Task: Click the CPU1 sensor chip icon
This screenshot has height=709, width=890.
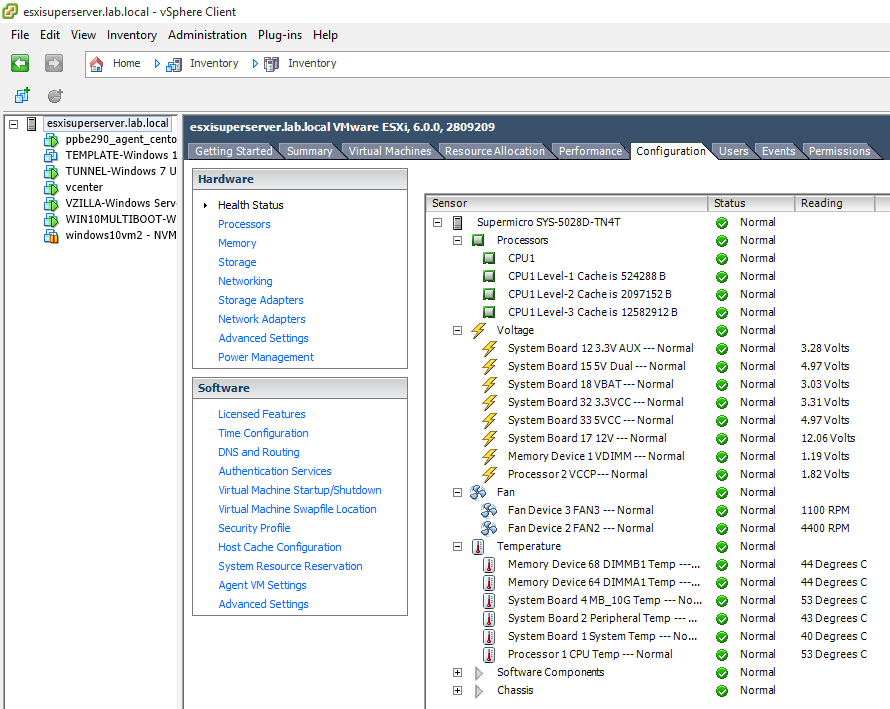Action: tap(489, 258)
